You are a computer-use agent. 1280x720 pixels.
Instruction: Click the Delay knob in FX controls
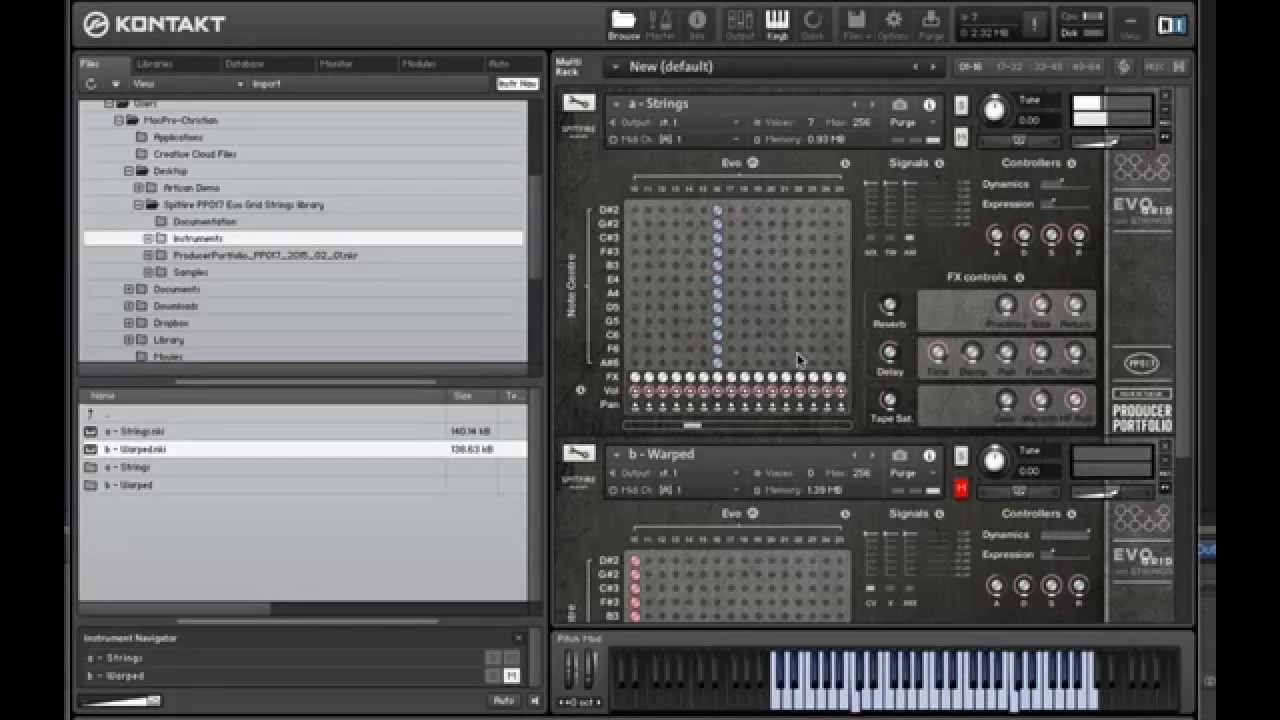pyautogui.click(x=888, y=352)
